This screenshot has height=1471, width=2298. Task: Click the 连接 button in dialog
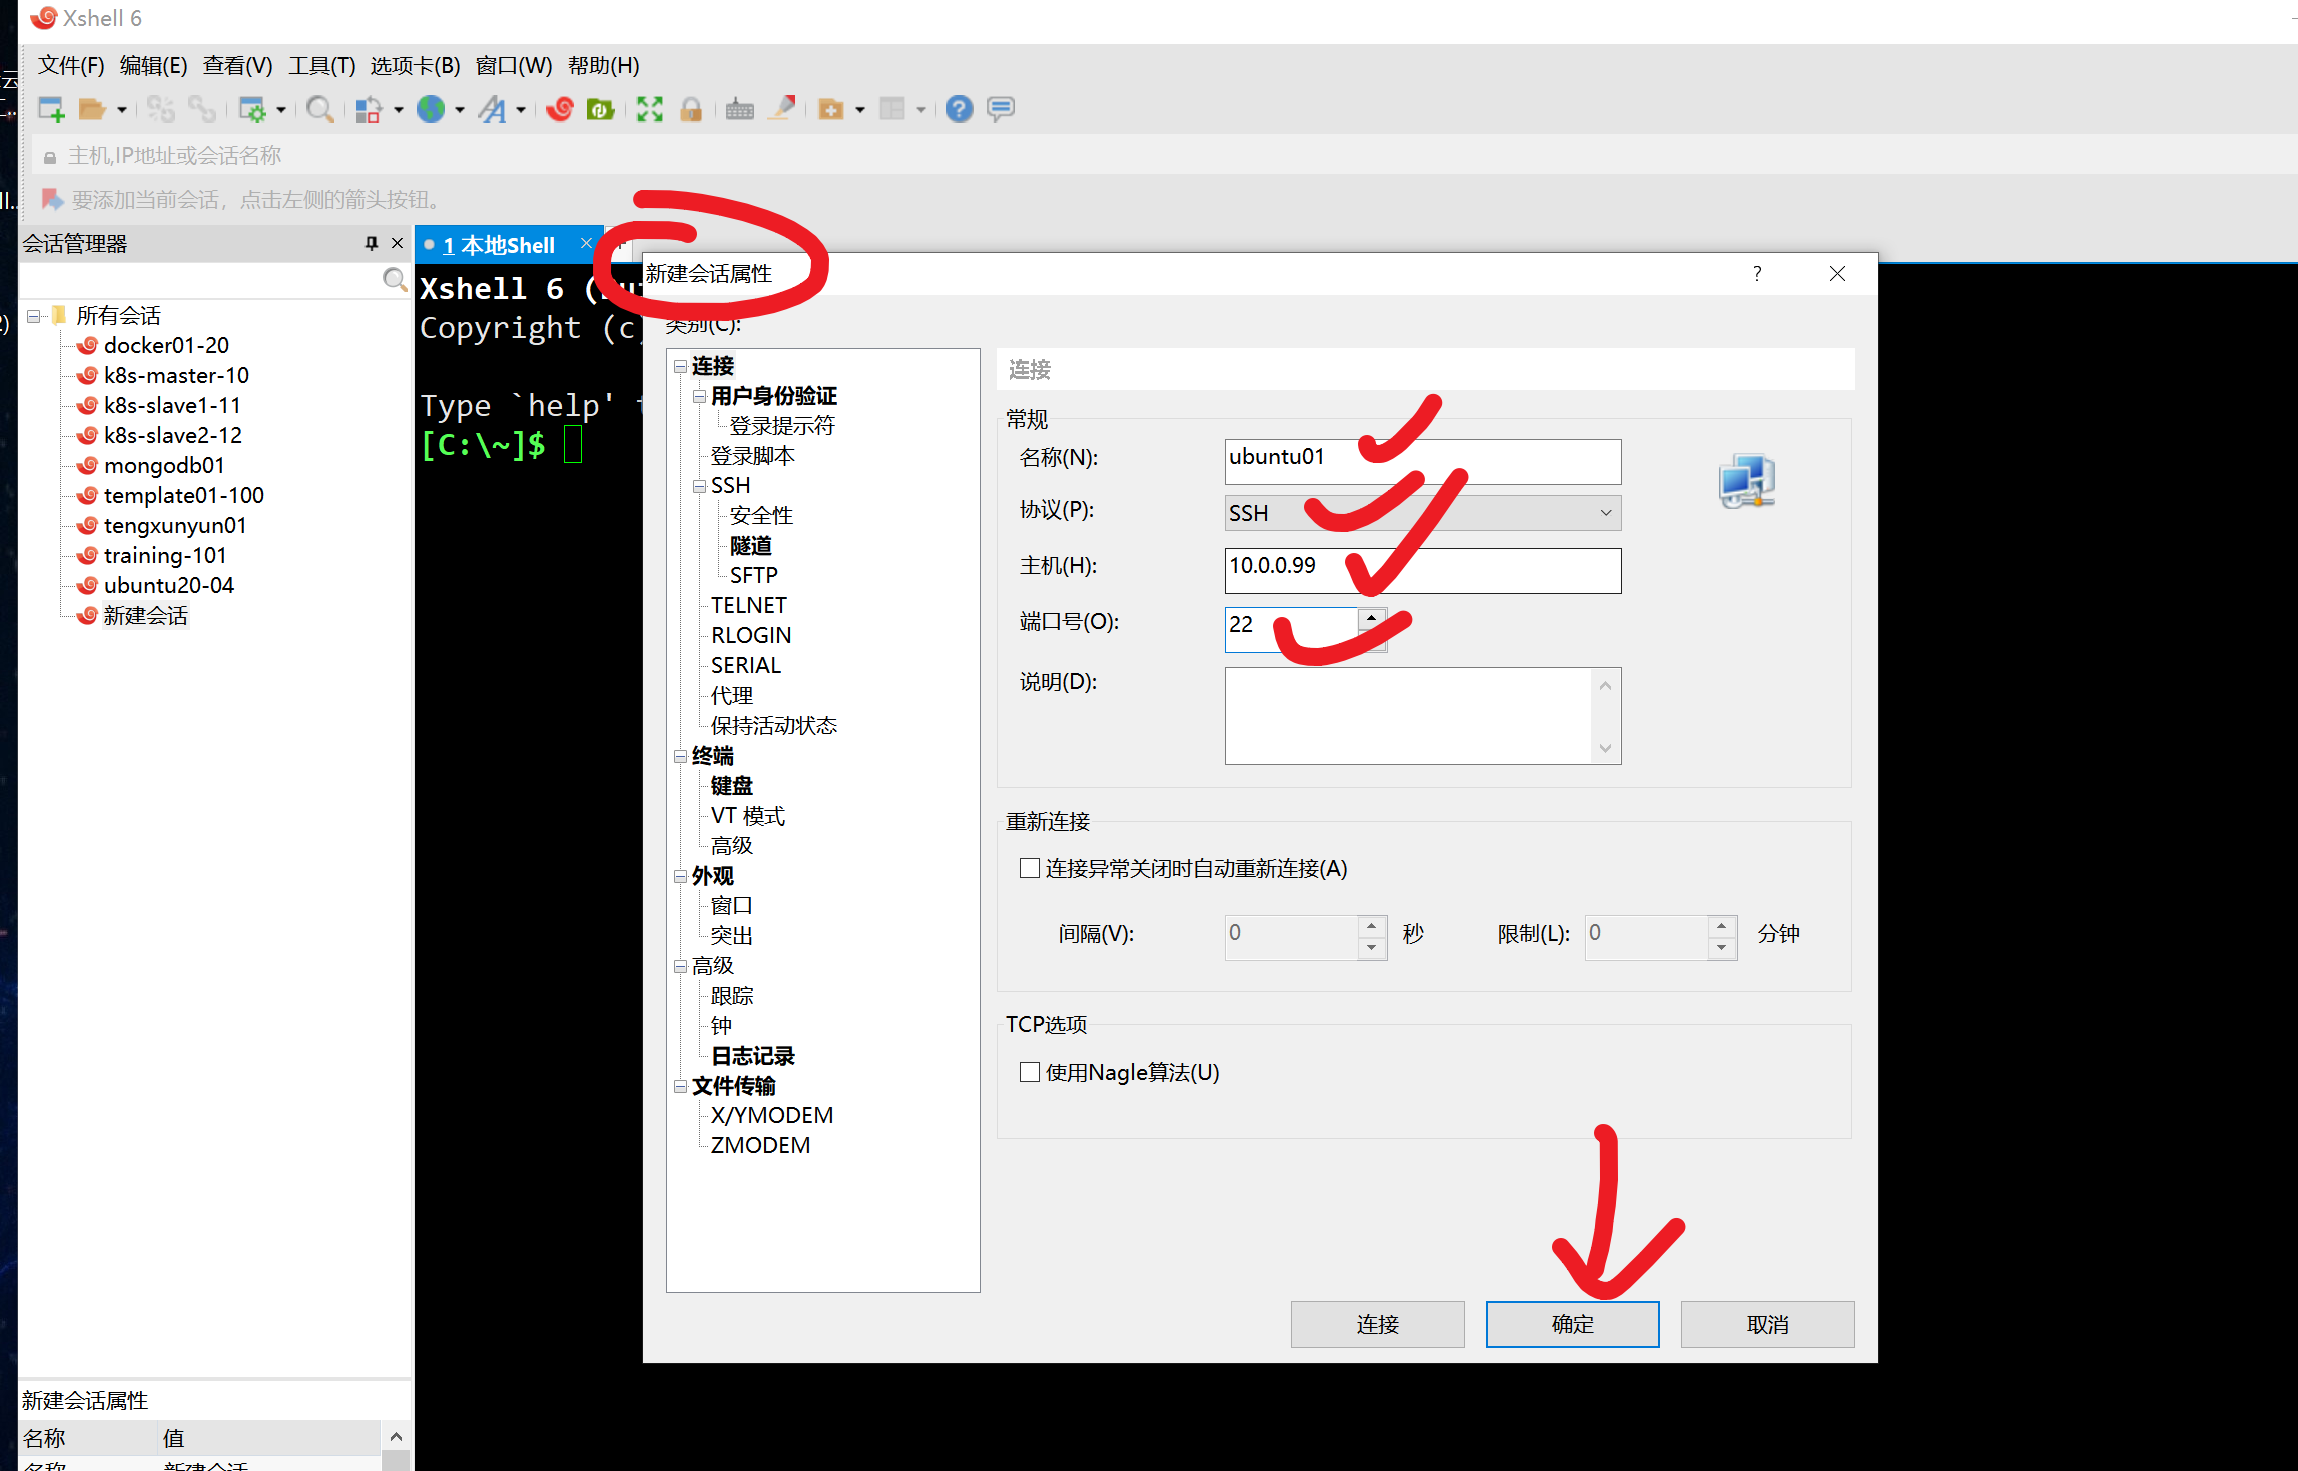point(1377,1324)
